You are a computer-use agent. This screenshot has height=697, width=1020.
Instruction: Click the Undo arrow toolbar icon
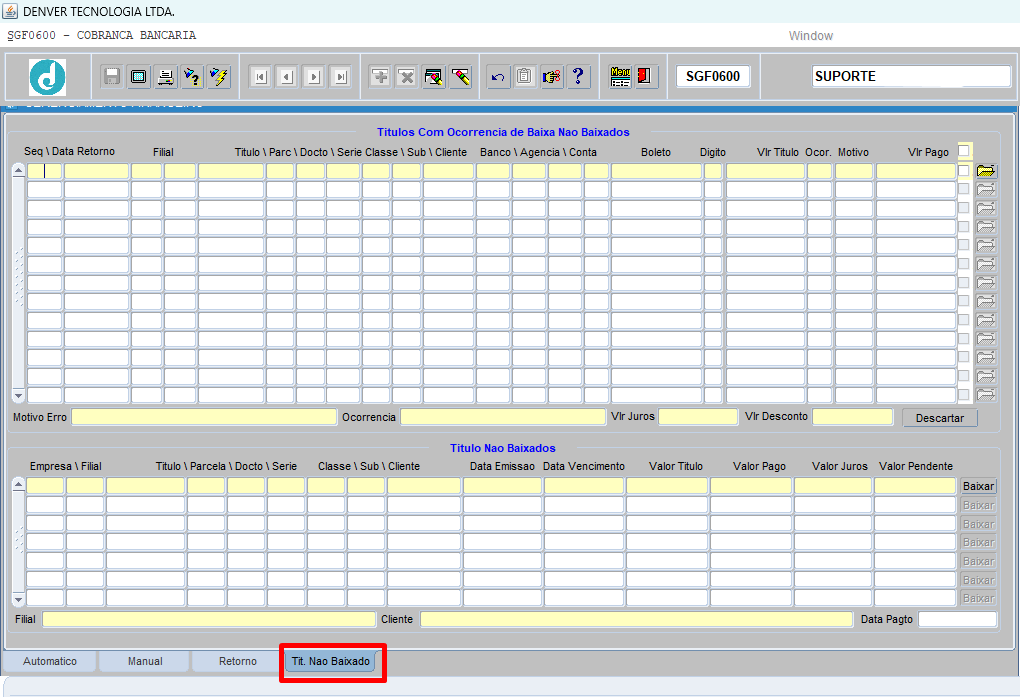coord(498,77)
